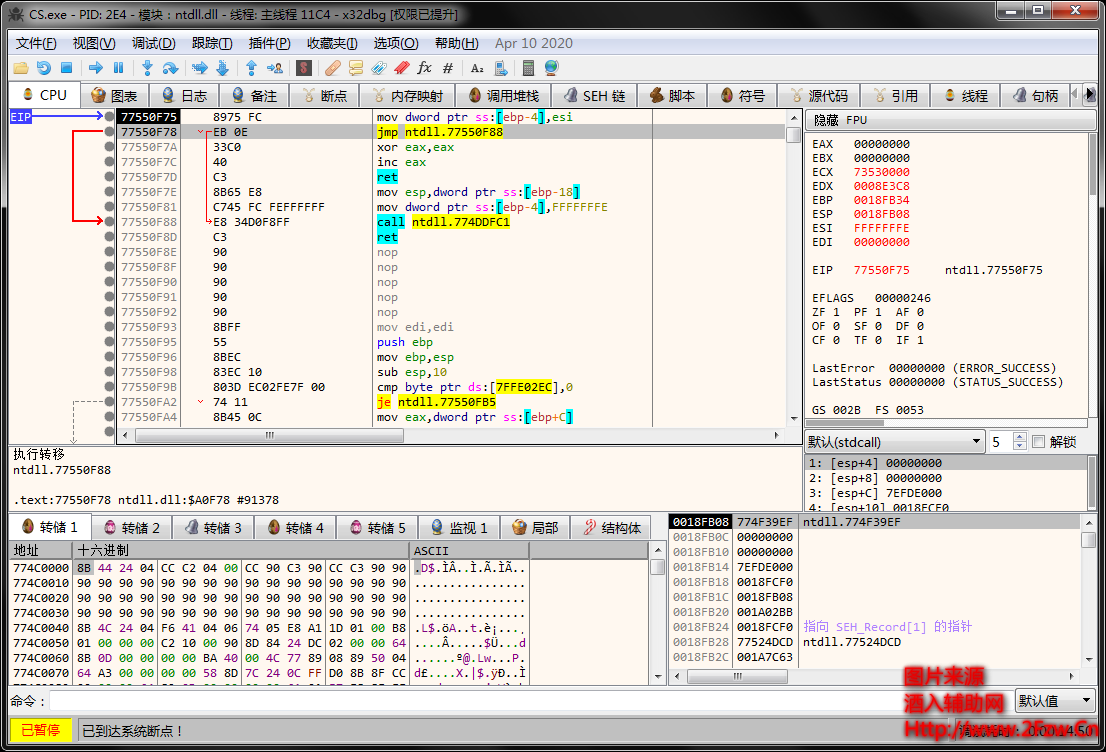Open the 默认(stdcall) calling convention dropdown

pos(894,442)
